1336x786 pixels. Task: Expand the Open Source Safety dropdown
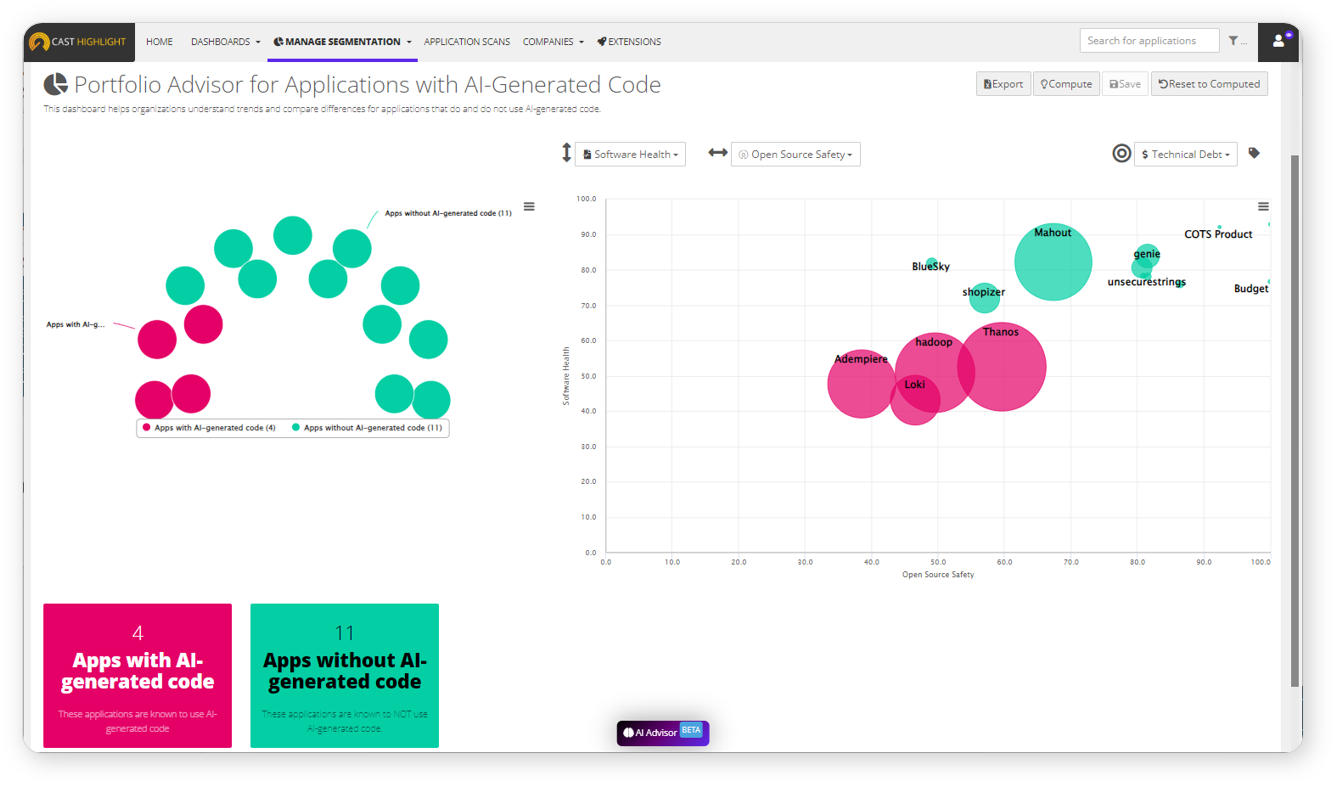(796, 154)
